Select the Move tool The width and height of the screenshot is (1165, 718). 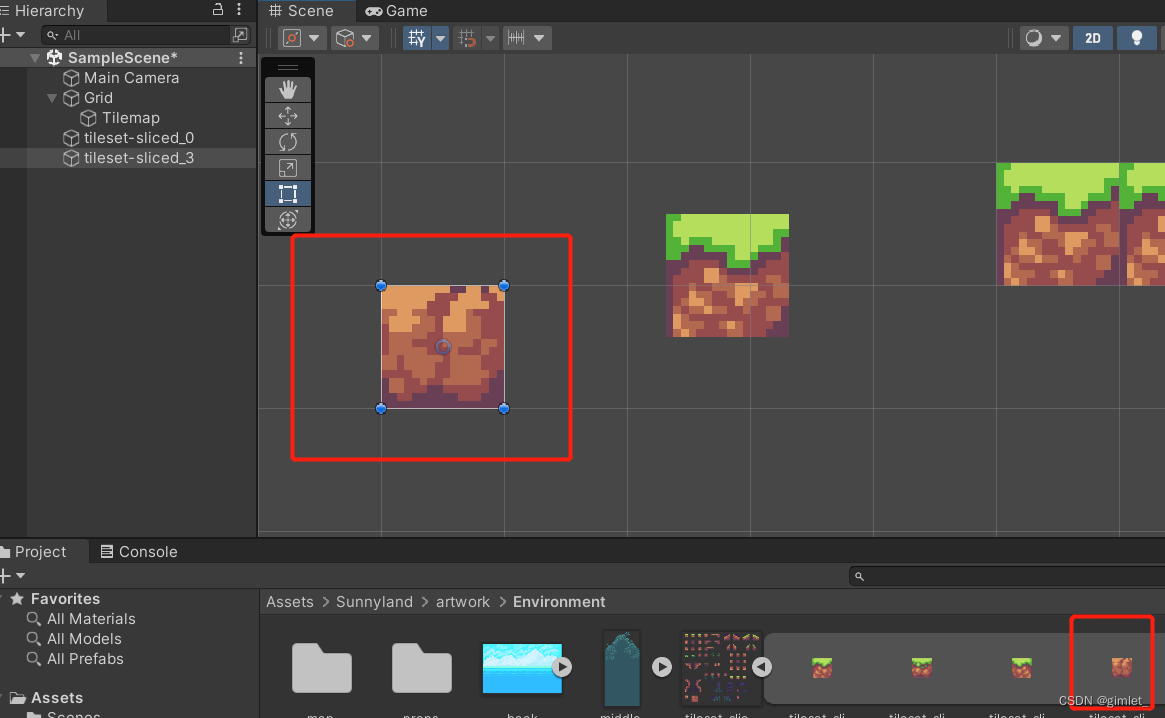click(288, 115)
